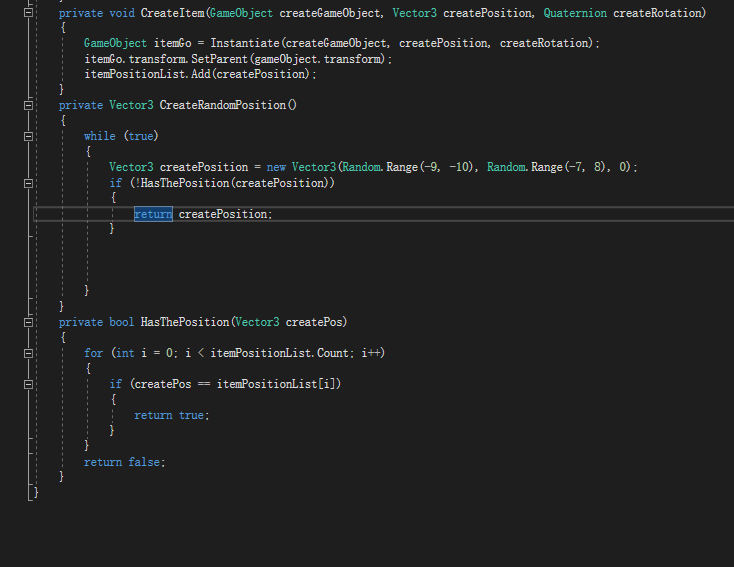Click 'itemGo.transform.SetParent' line
The width and height of the screenshot is (734, 567).
click(x=238, y=59)
